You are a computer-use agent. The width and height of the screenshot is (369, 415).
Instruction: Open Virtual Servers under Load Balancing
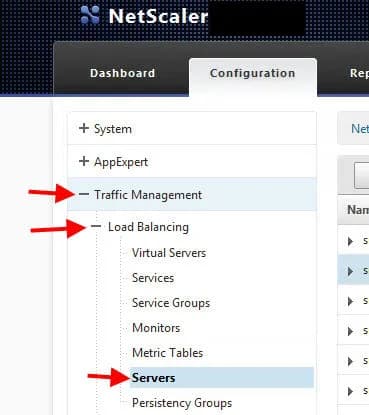(169, 253)
